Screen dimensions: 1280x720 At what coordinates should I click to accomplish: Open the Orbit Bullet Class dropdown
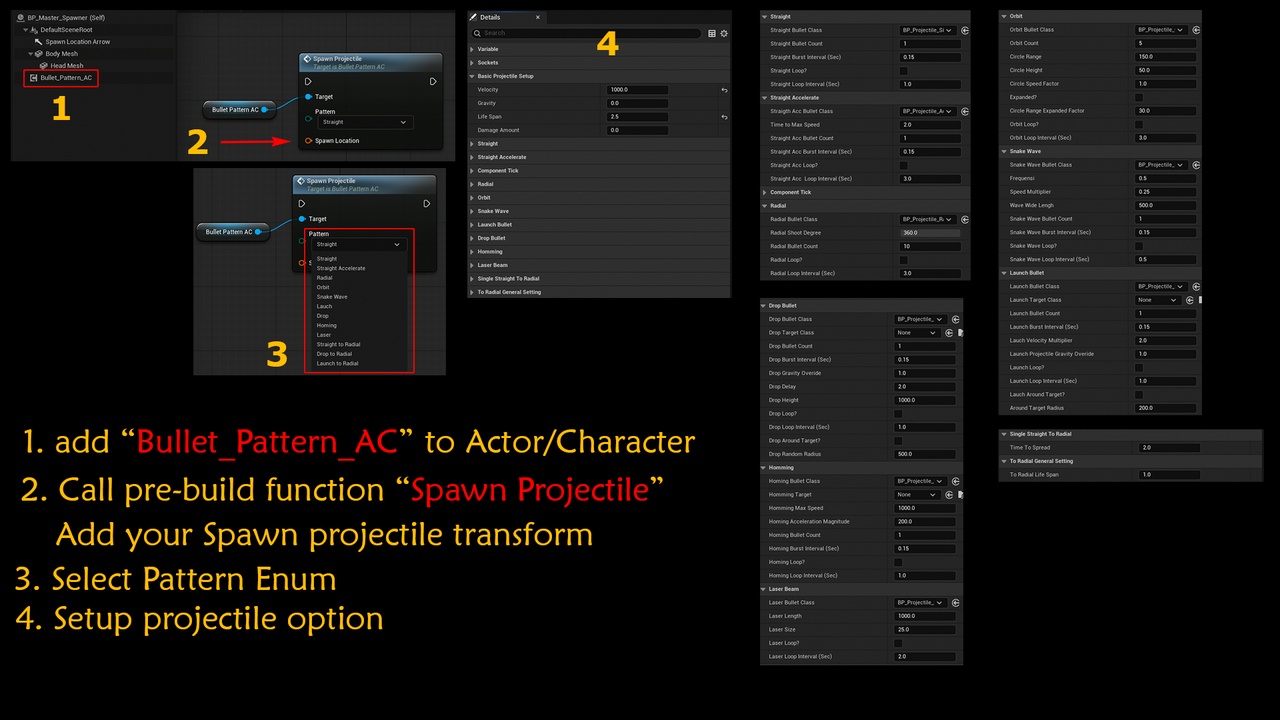click(x=1162, y=30)
